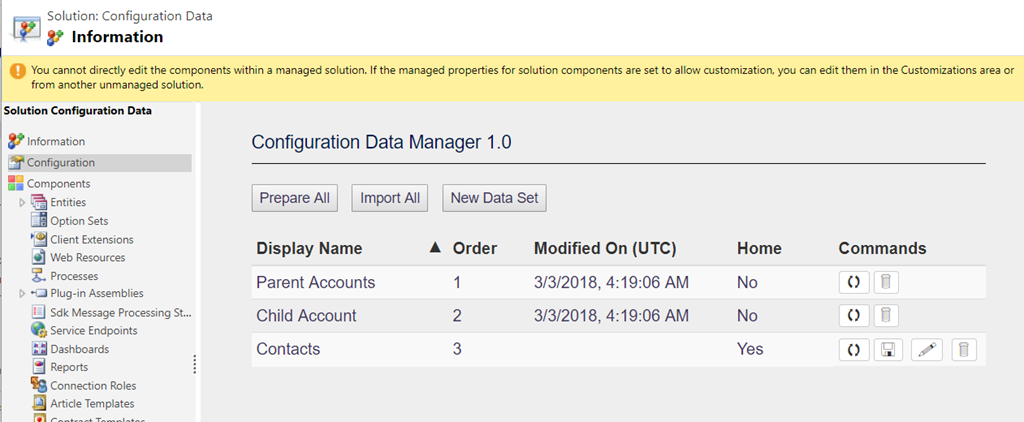Create a New Data Set

point(494,198)
